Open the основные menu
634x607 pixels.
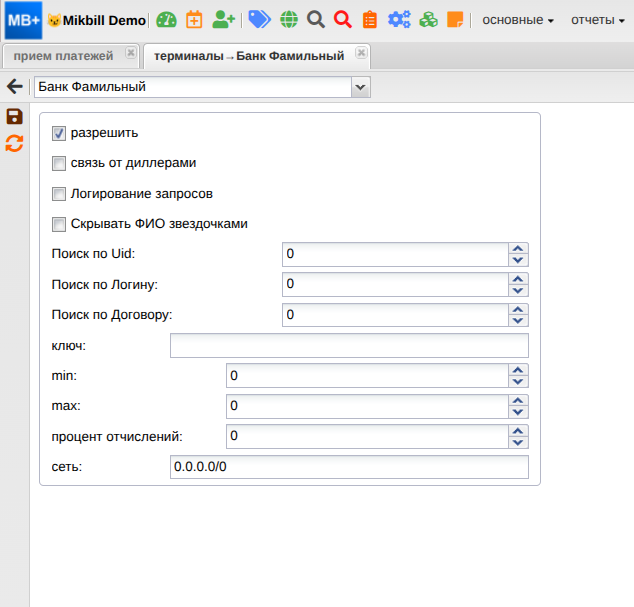click(x=518, y=20)
